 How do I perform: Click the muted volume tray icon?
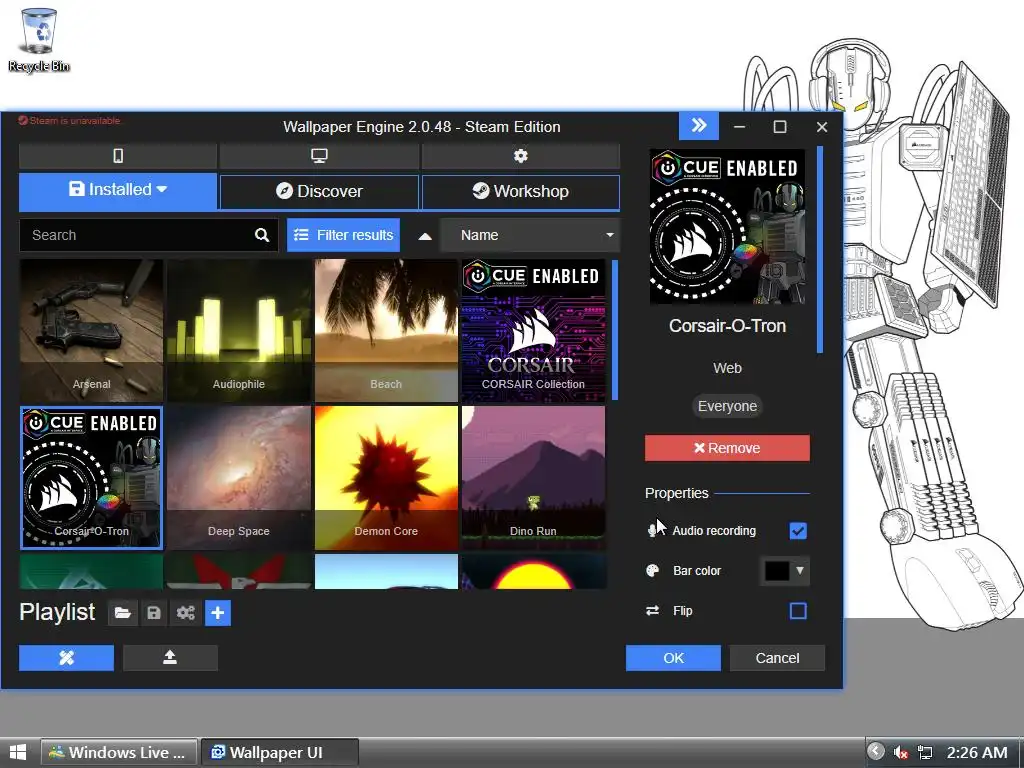coord(901,752)
